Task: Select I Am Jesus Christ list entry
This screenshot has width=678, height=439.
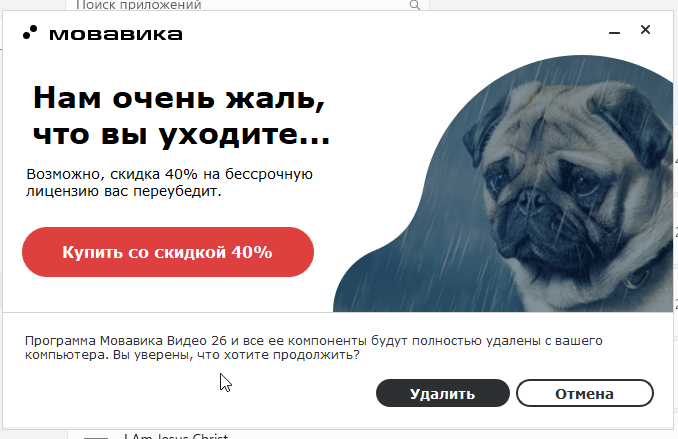Action: 176,436
